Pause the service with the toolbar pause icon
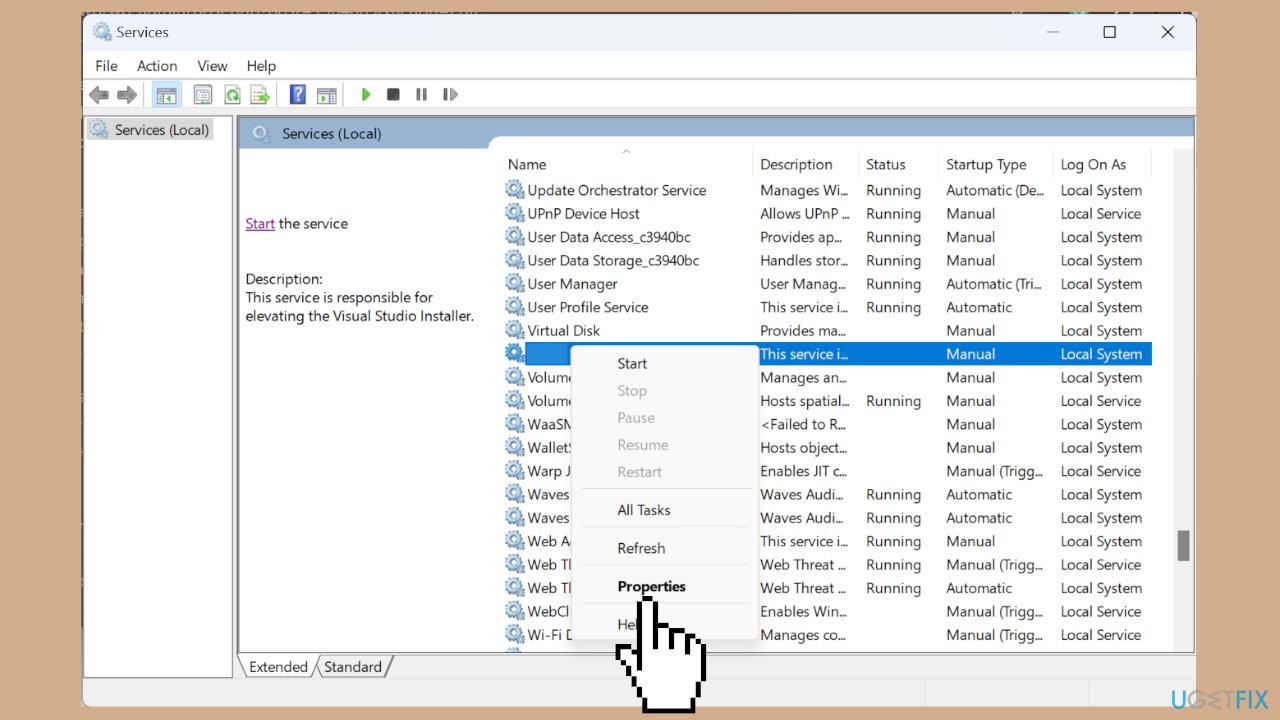This screenshot has height=720, width=1280. [421, 95]
